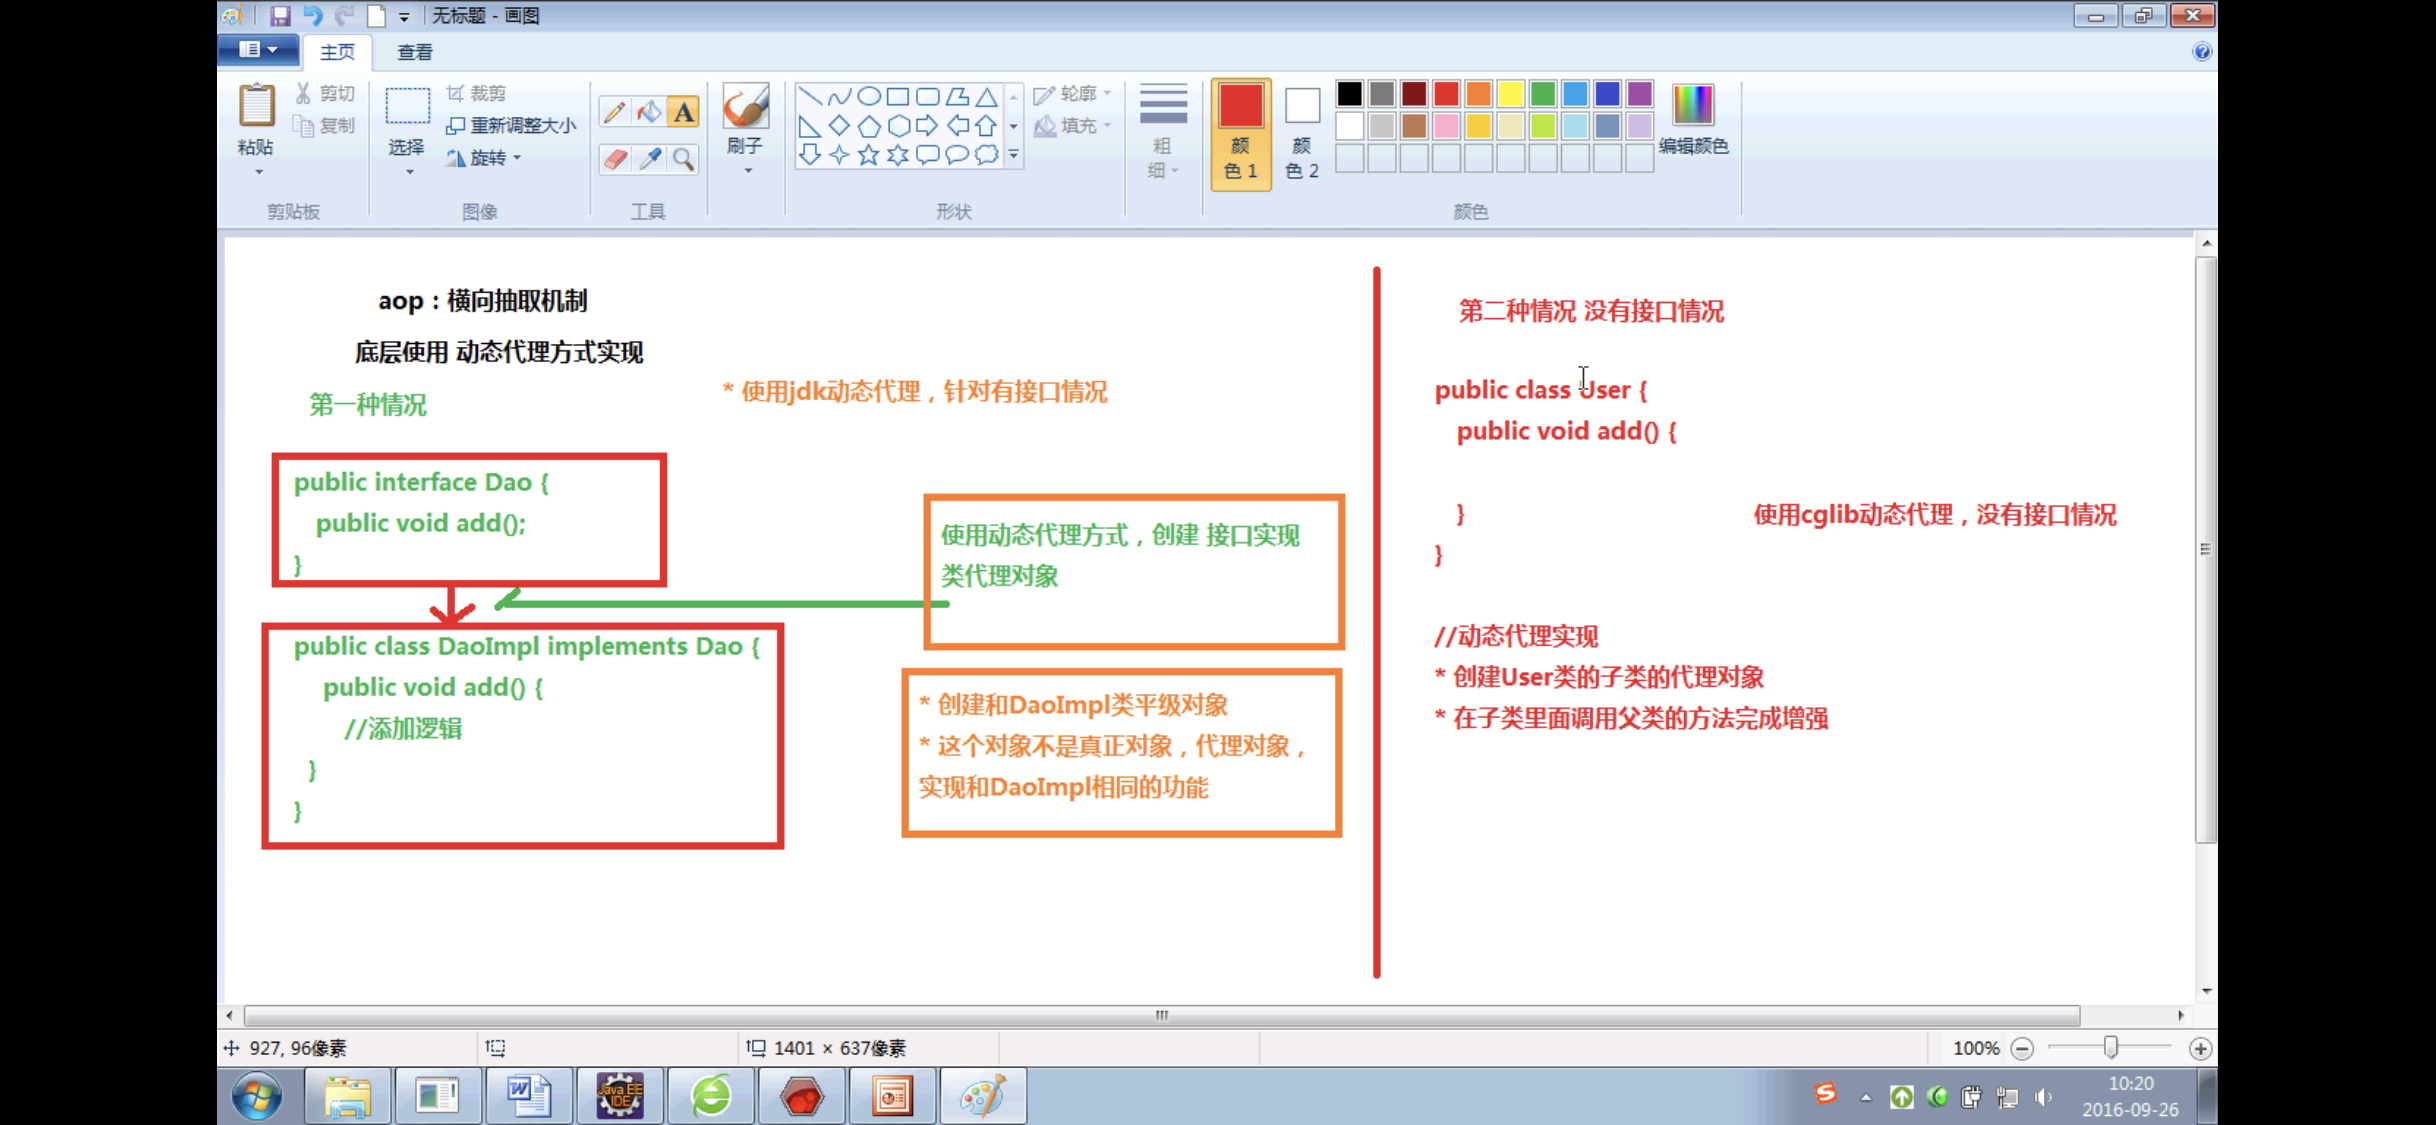
Task: Select the Color picker eyedropper tool
Action: click(649, 158)
